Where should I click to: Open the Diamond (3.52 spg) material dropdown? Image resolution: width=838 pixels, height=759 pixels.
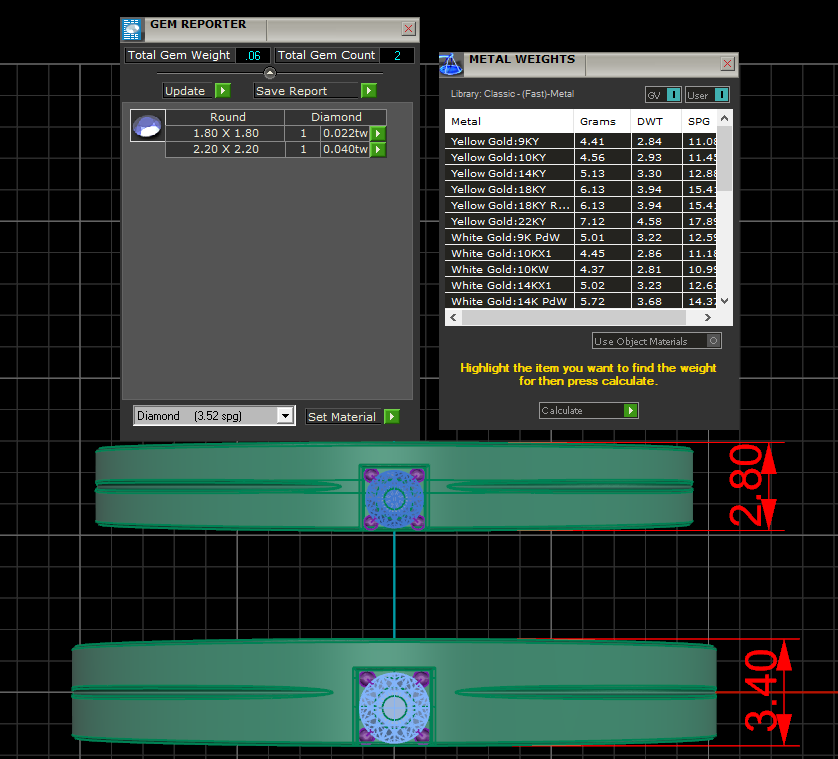[285, 416]
